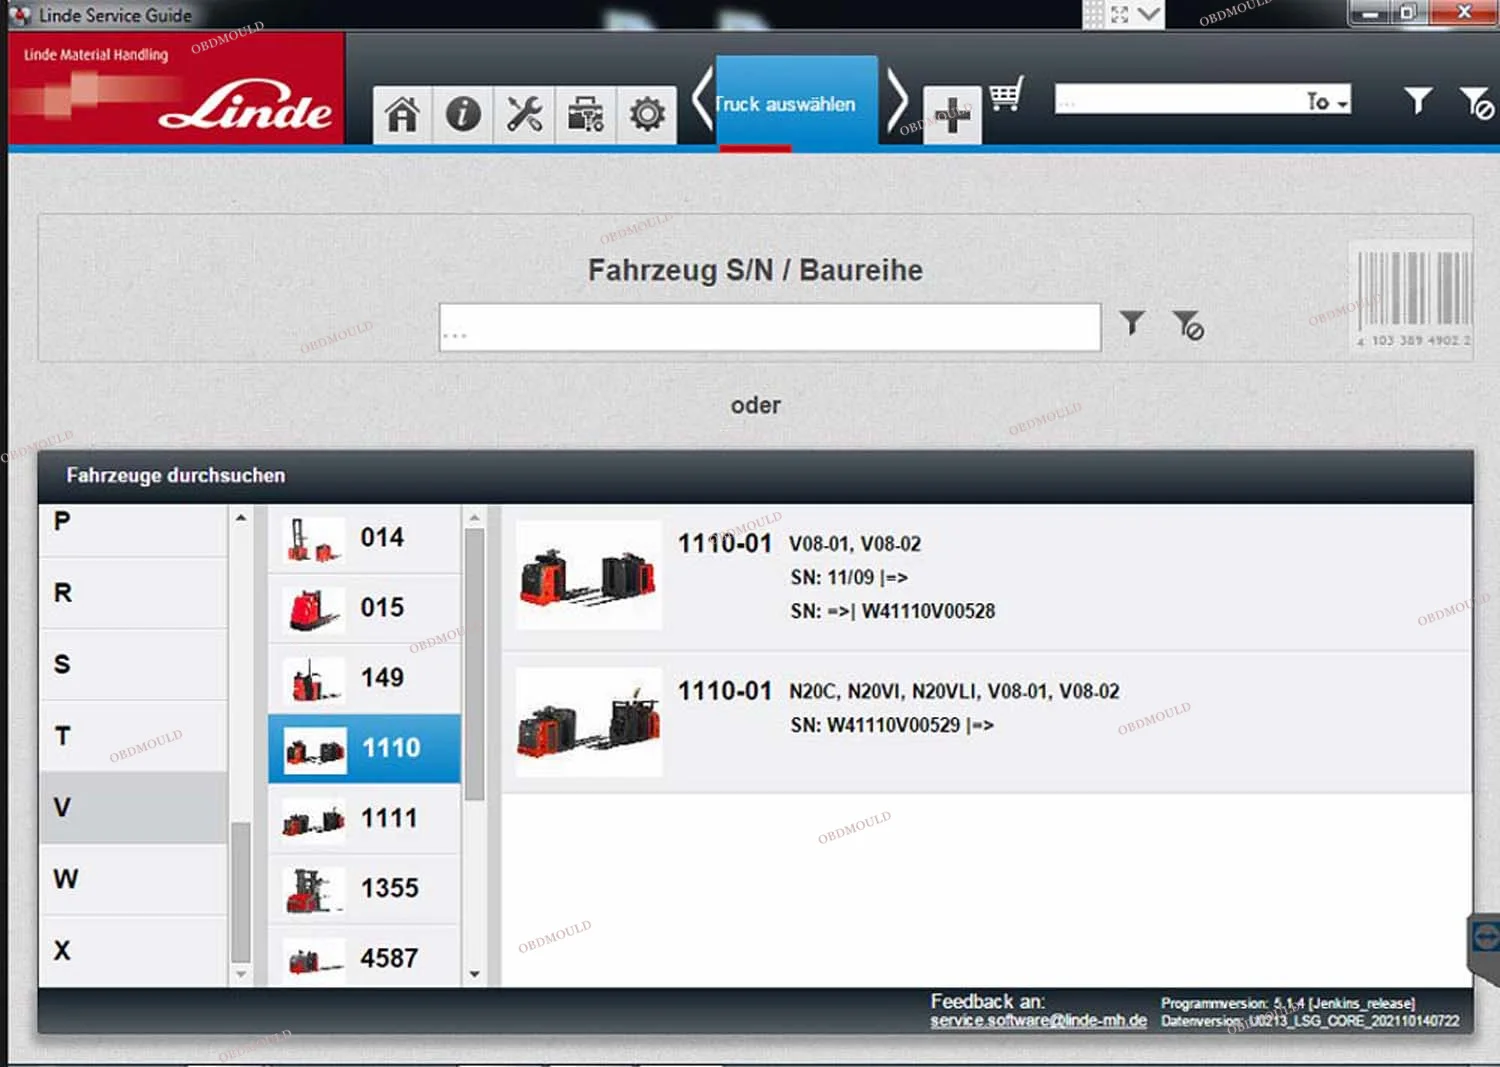Screen dimensions: 1500x1067
Task: Open the blue side tab icon at the right edge
Action: point(1485,938)
